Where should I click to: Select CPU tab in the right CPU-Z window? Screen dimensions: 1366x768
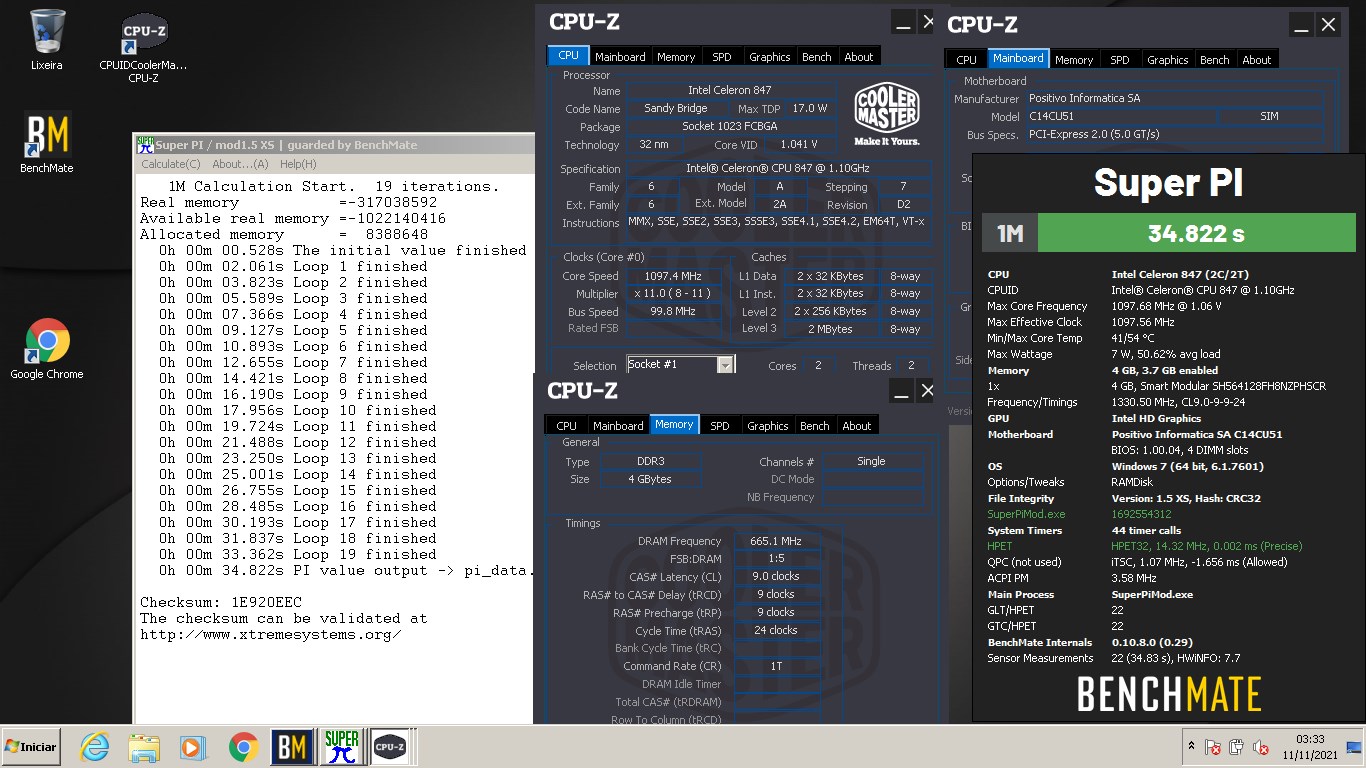pyautogui.click(x=966, y=60)
